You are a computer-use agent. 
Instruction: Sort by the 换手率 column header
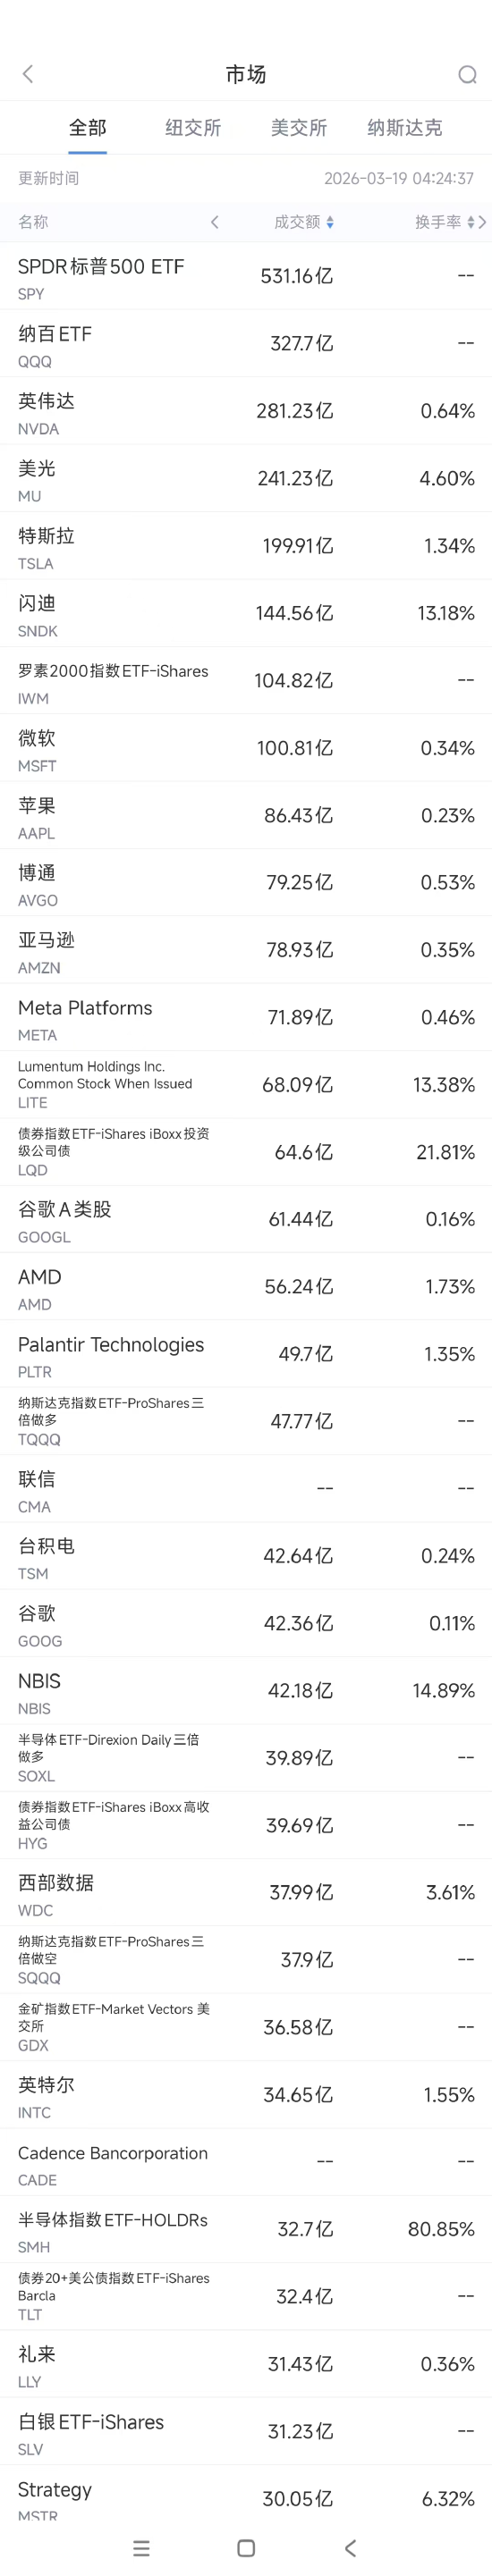(438, 222)
